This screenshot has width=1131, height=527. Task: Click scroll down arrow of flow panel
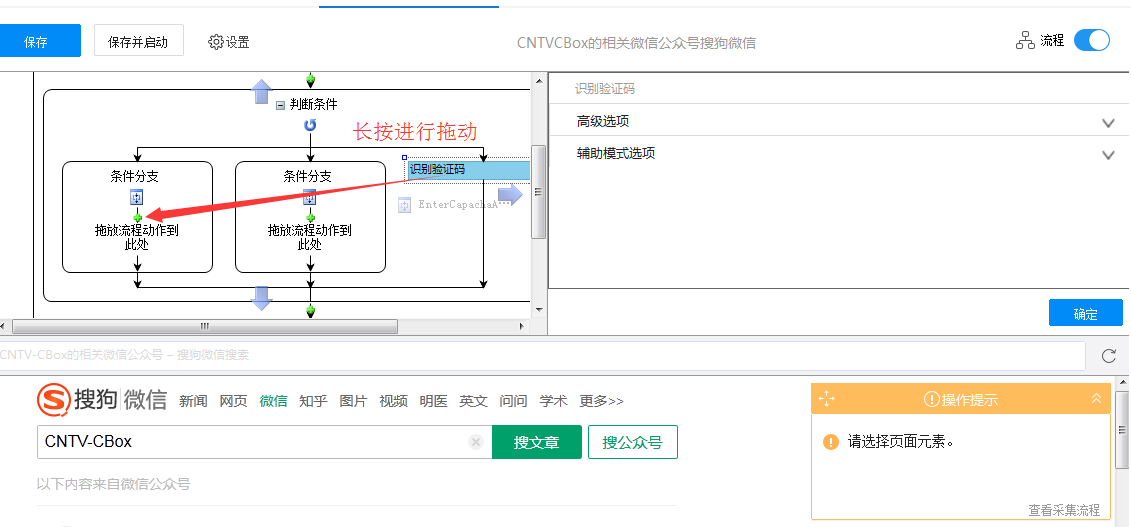coord(538,310)
